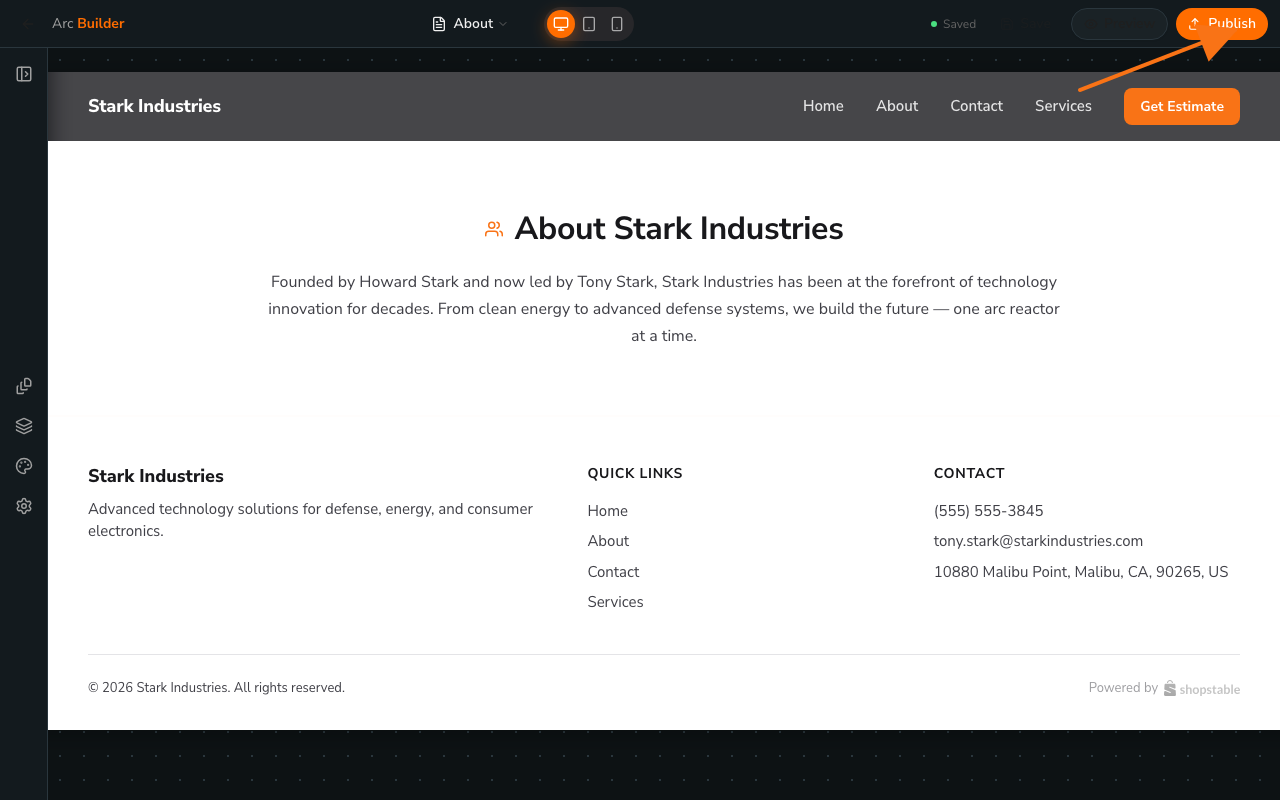Click the Stark Industries header brand name

click(x=154, y=106)
